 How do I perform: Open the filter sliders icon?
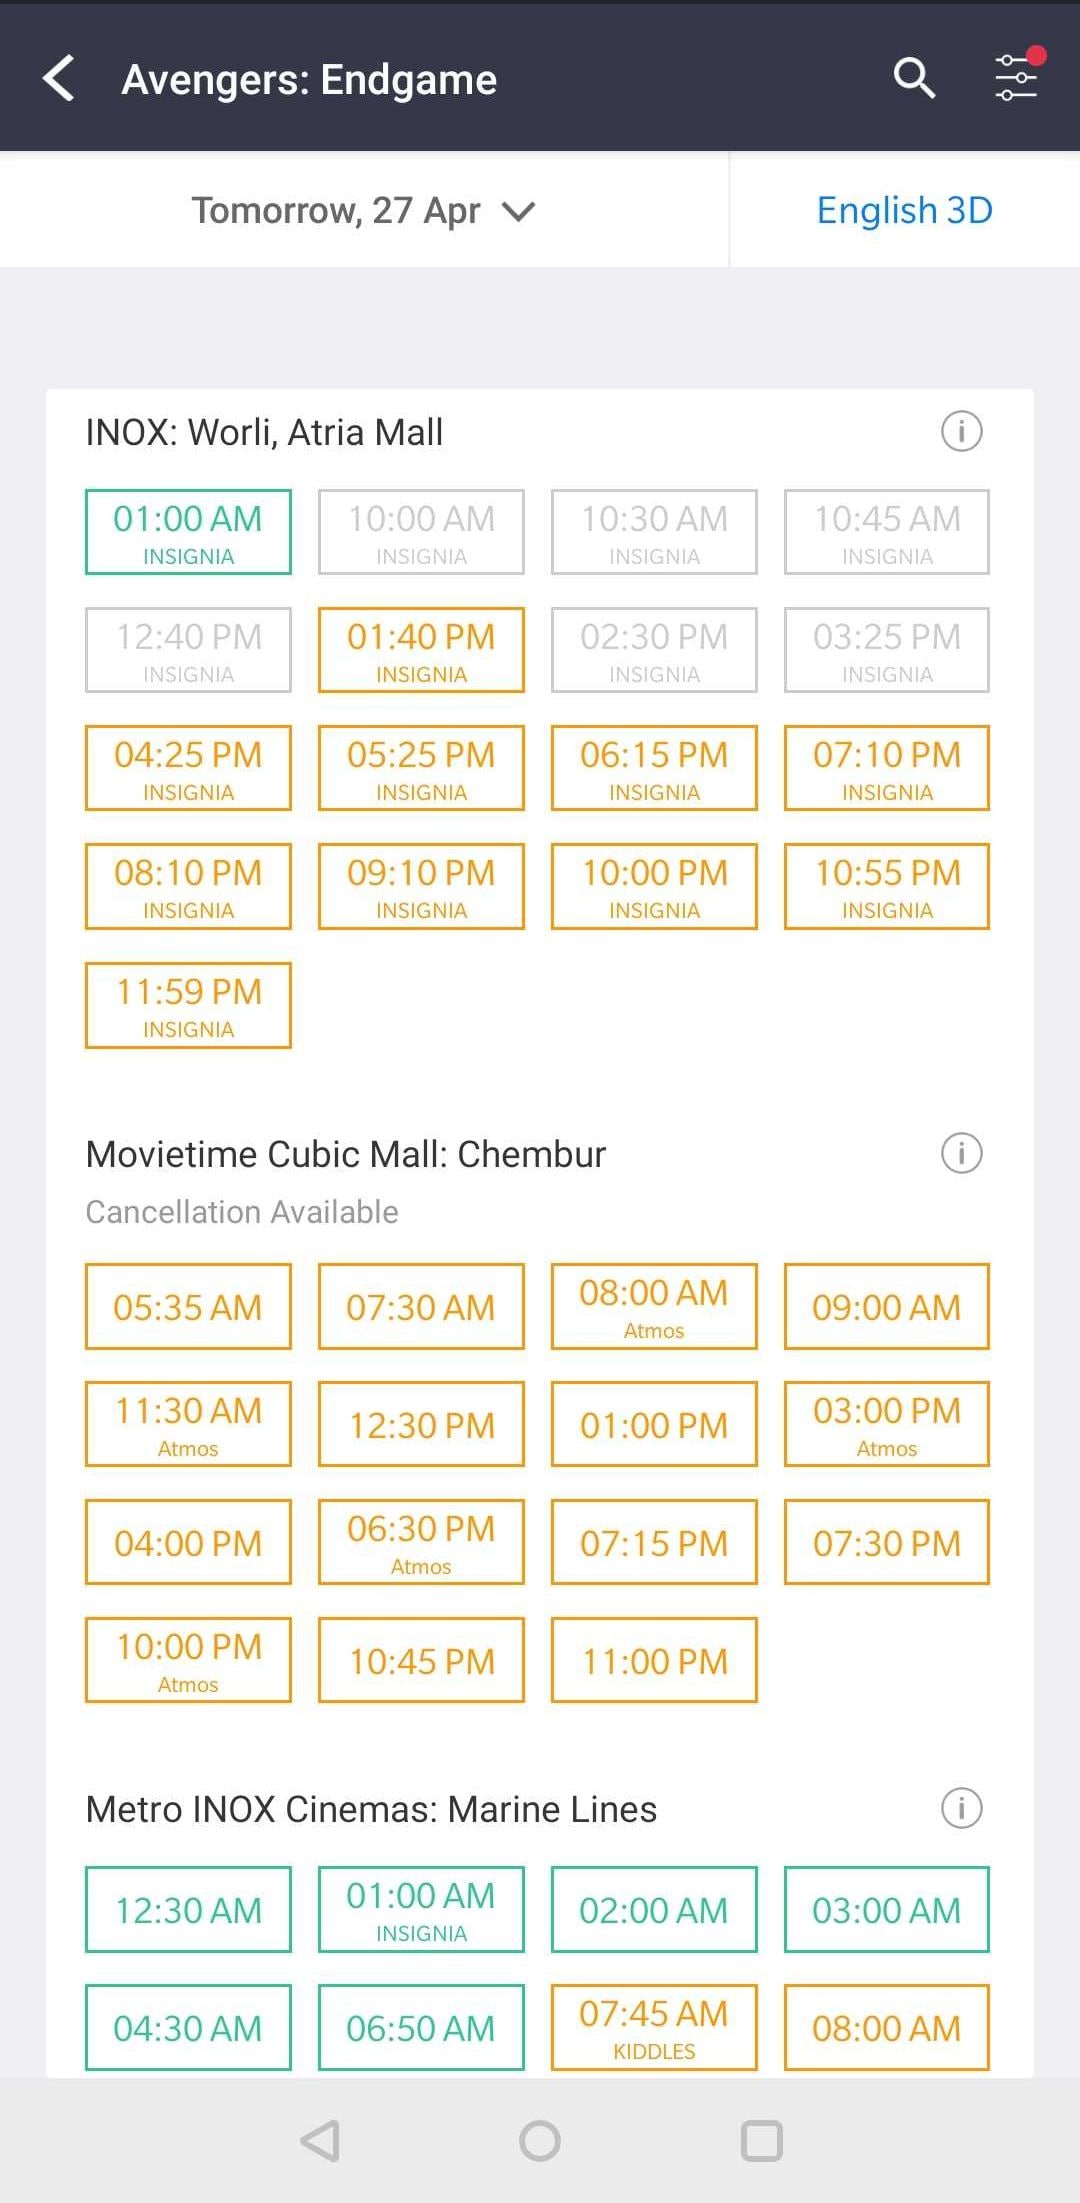pos(1016,76)
